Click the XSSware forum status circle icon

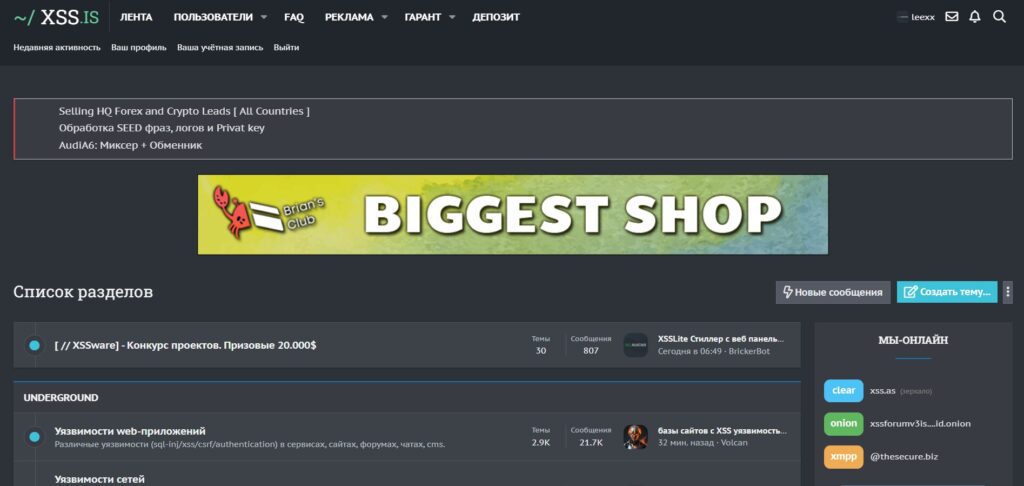pyautogui.click(x=35, y=345)
